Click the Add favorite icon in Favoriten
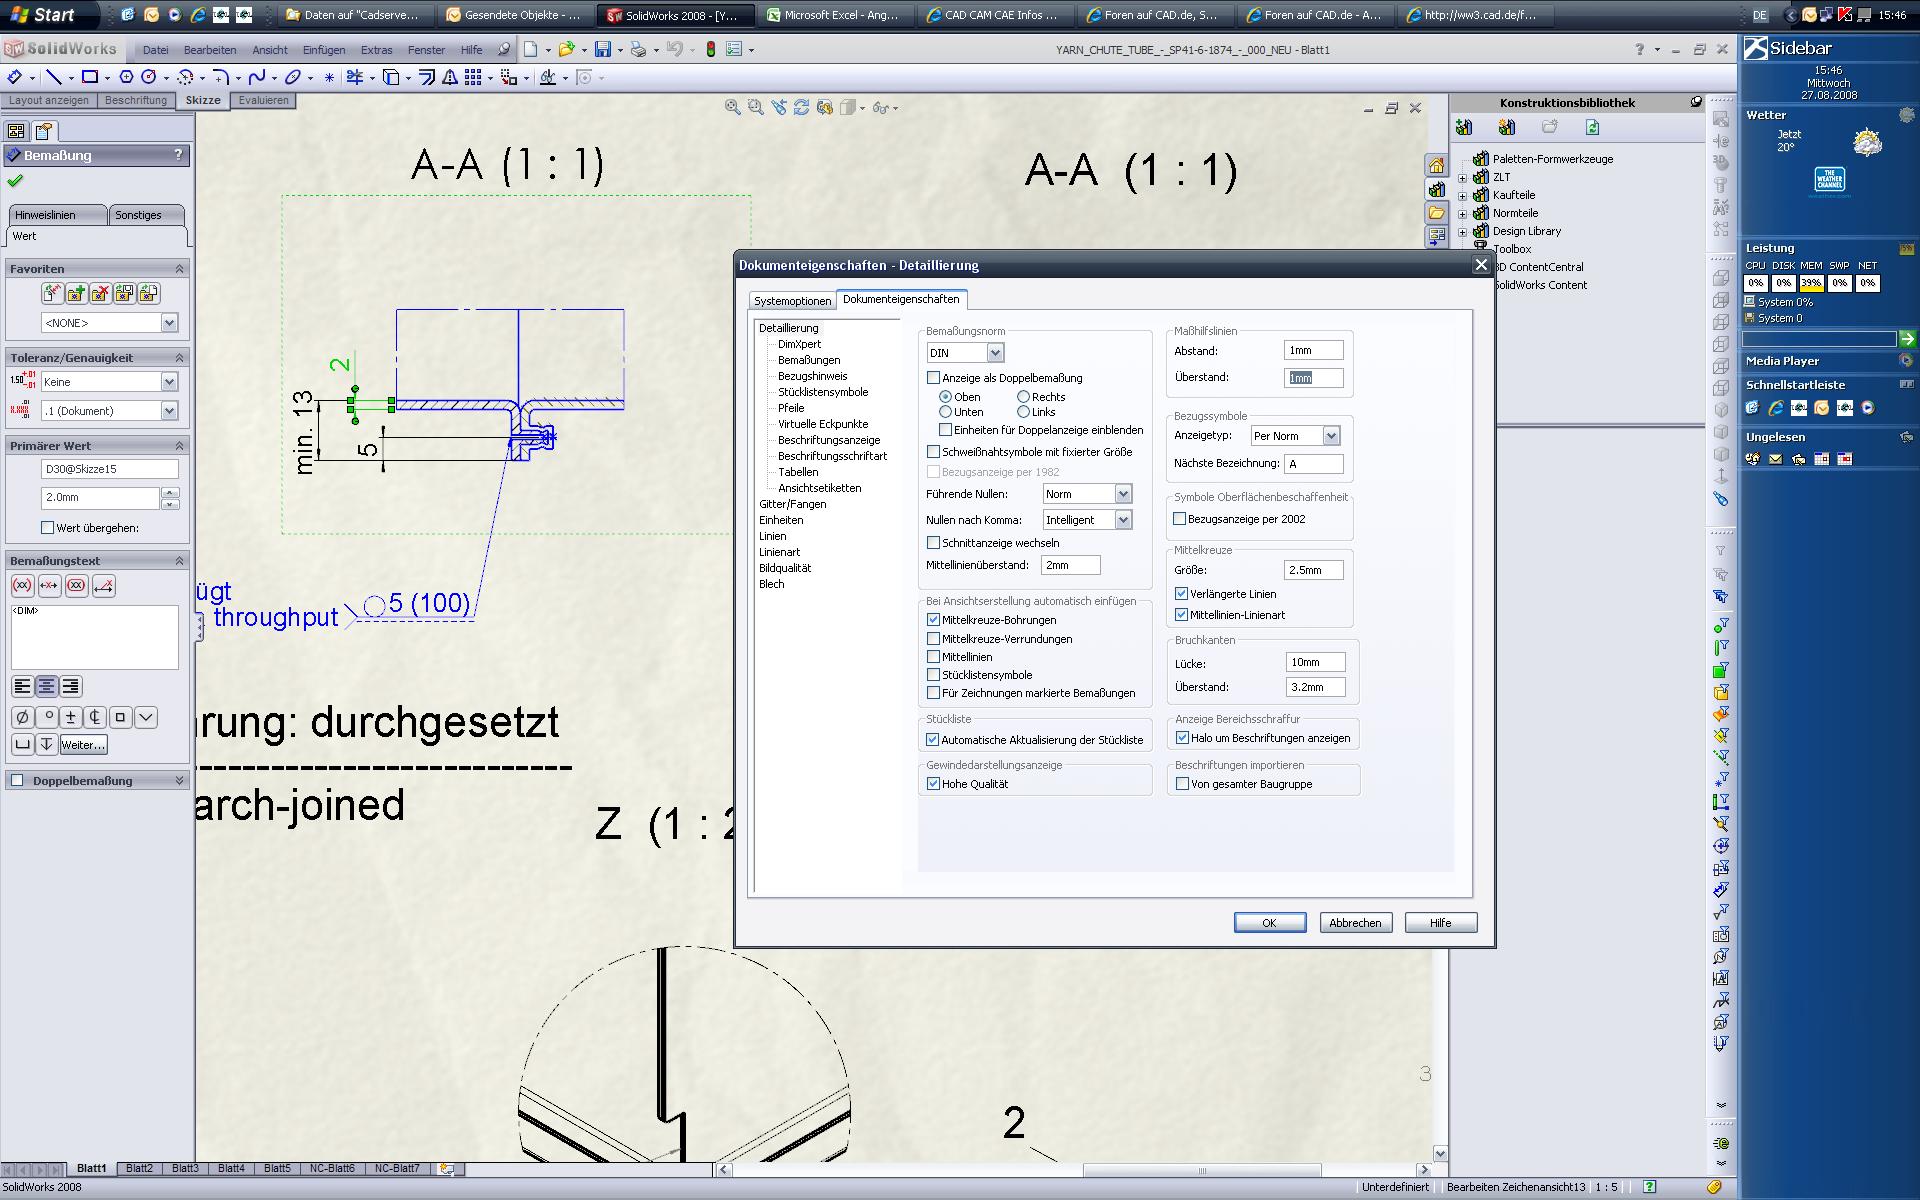The image size is (1920, 1200). tap(76, 293)
